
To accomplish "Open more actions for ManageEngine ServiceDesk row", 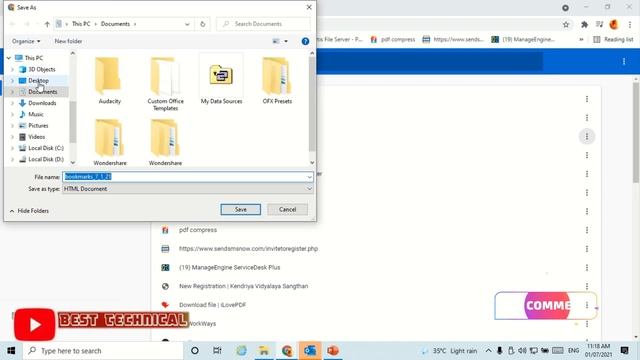I will (x=587, y=268).
